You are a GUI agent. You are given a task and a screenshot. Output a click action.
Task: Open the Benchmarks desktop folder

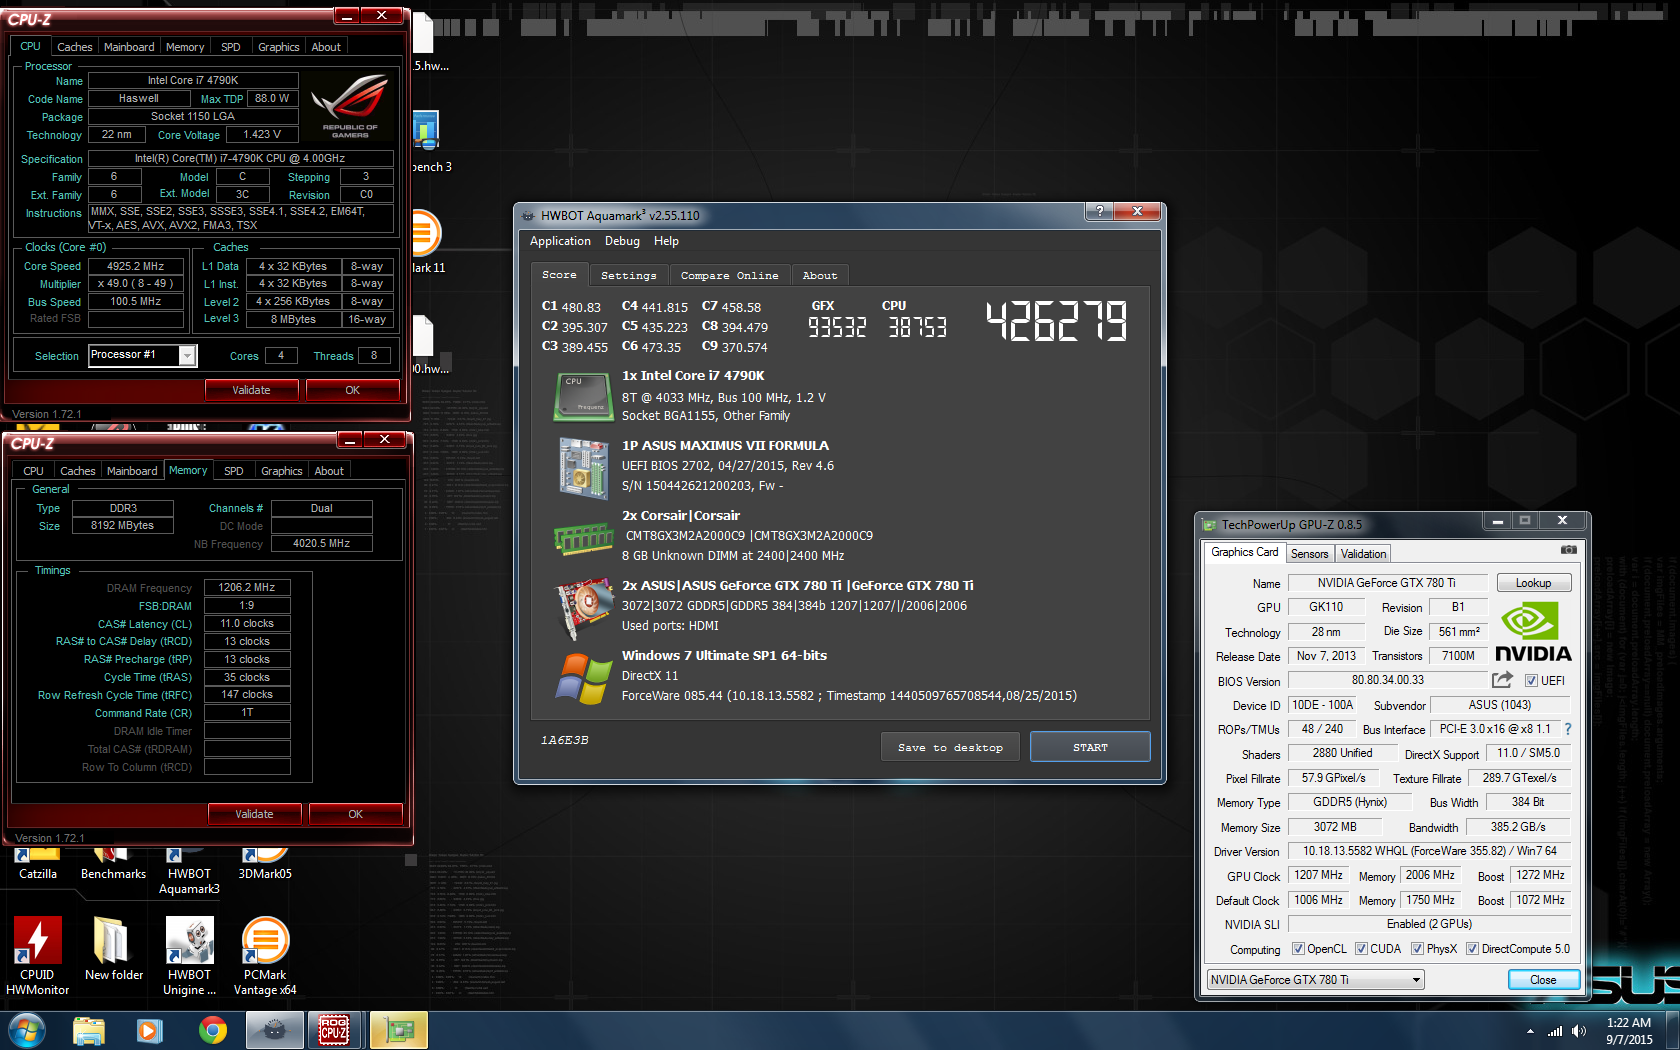113,864
